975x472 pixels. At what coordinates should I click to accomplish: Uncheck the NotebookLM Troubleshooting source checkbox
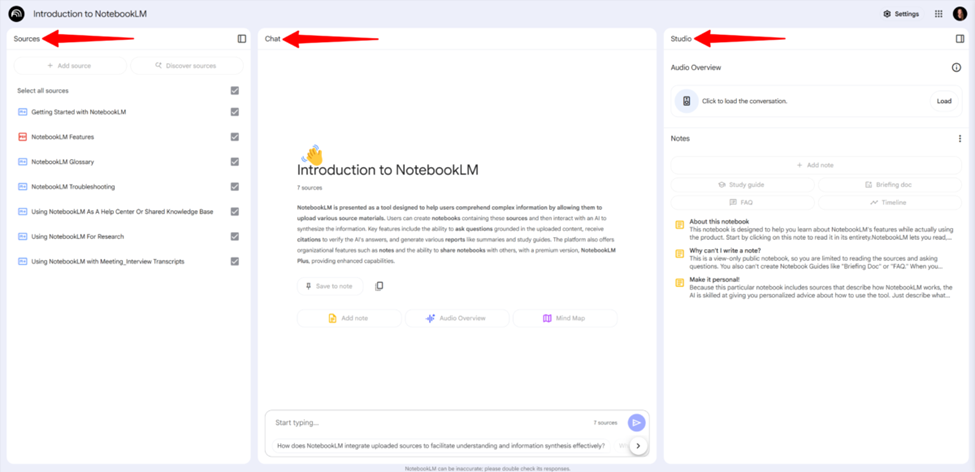235,187
